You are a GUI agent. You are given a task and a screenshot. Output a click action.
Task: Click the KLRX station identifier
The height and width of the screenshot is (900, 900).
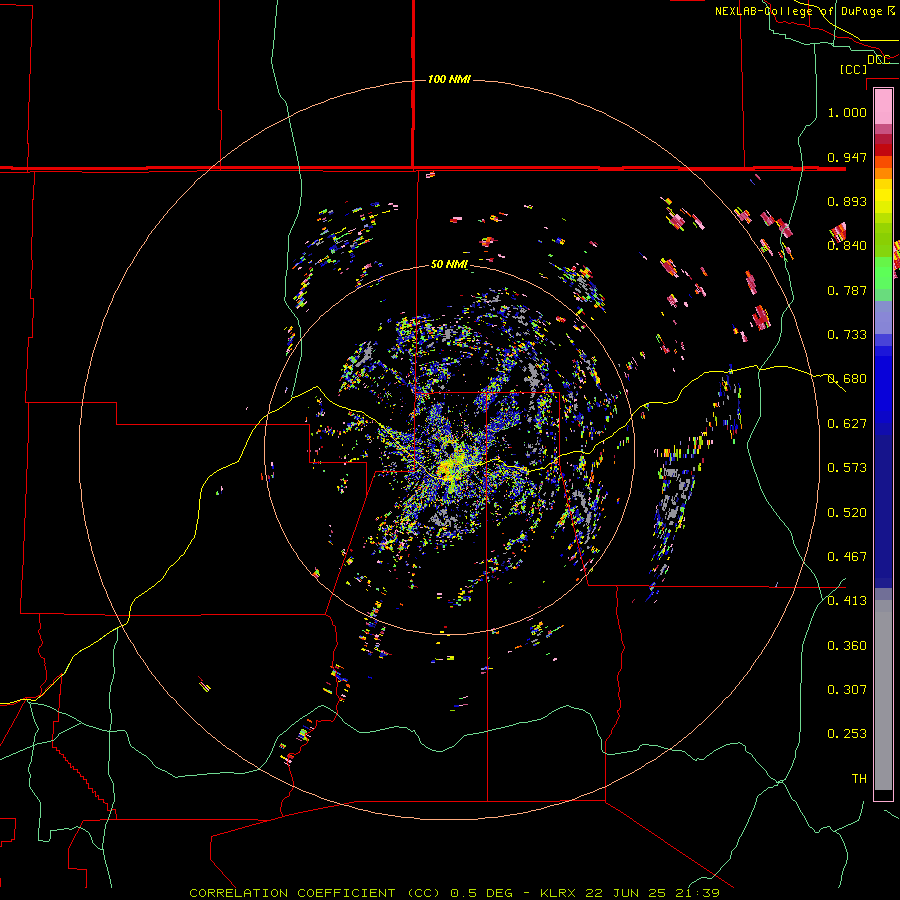pyautogui.click(x=559, y=893)
